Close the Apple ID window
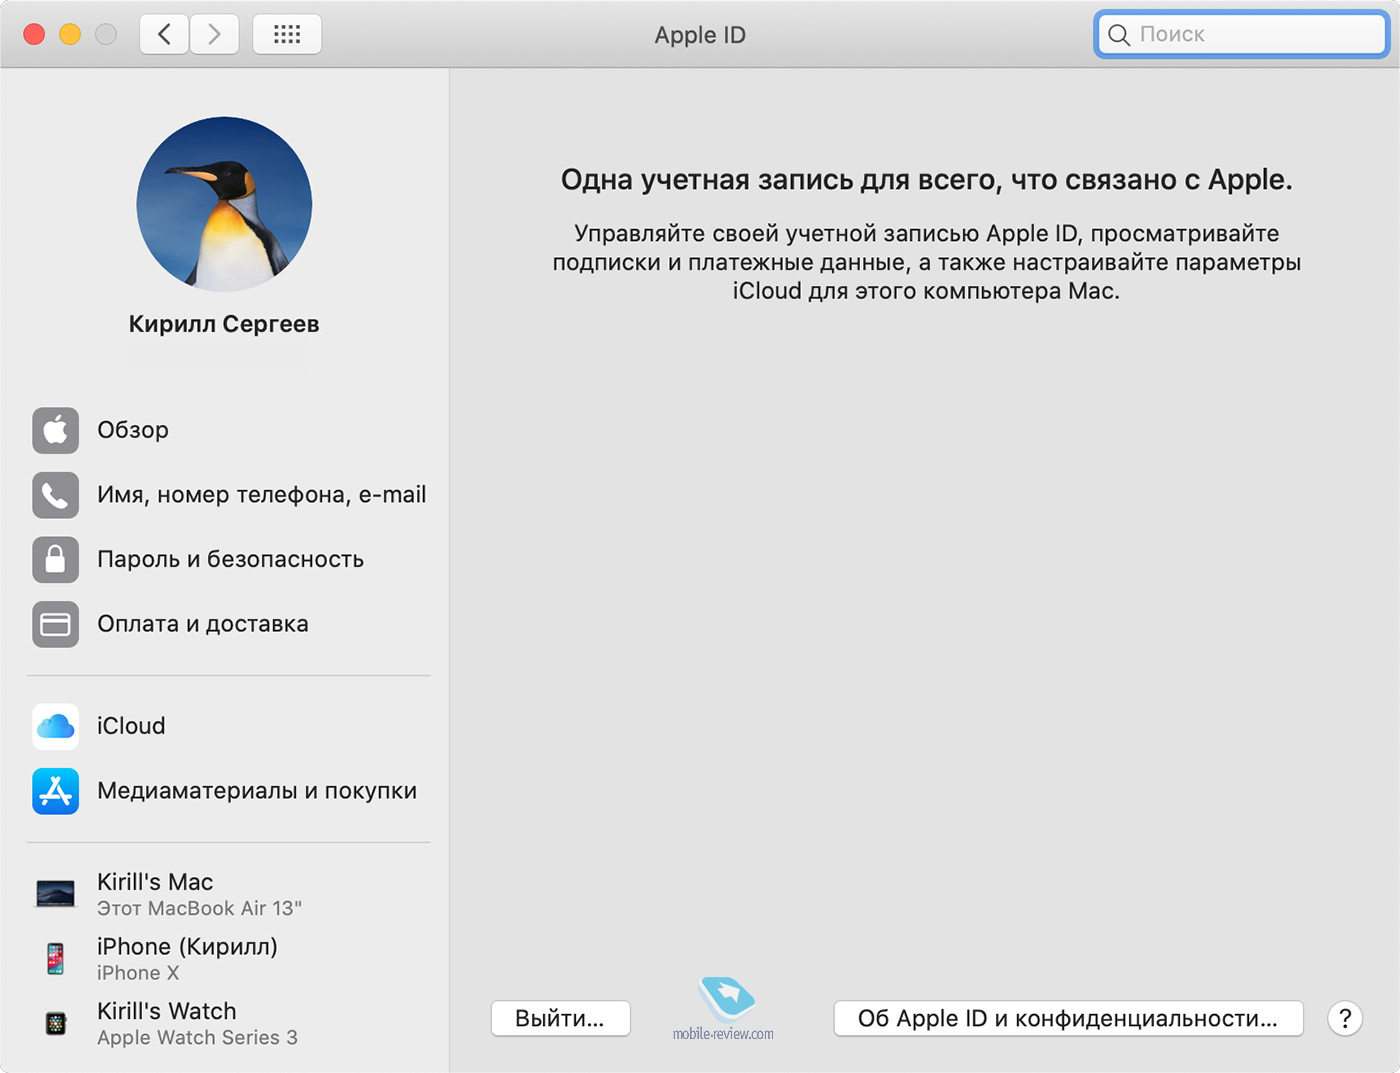The image size is (1400, 1073). click(x=34, y=35)
